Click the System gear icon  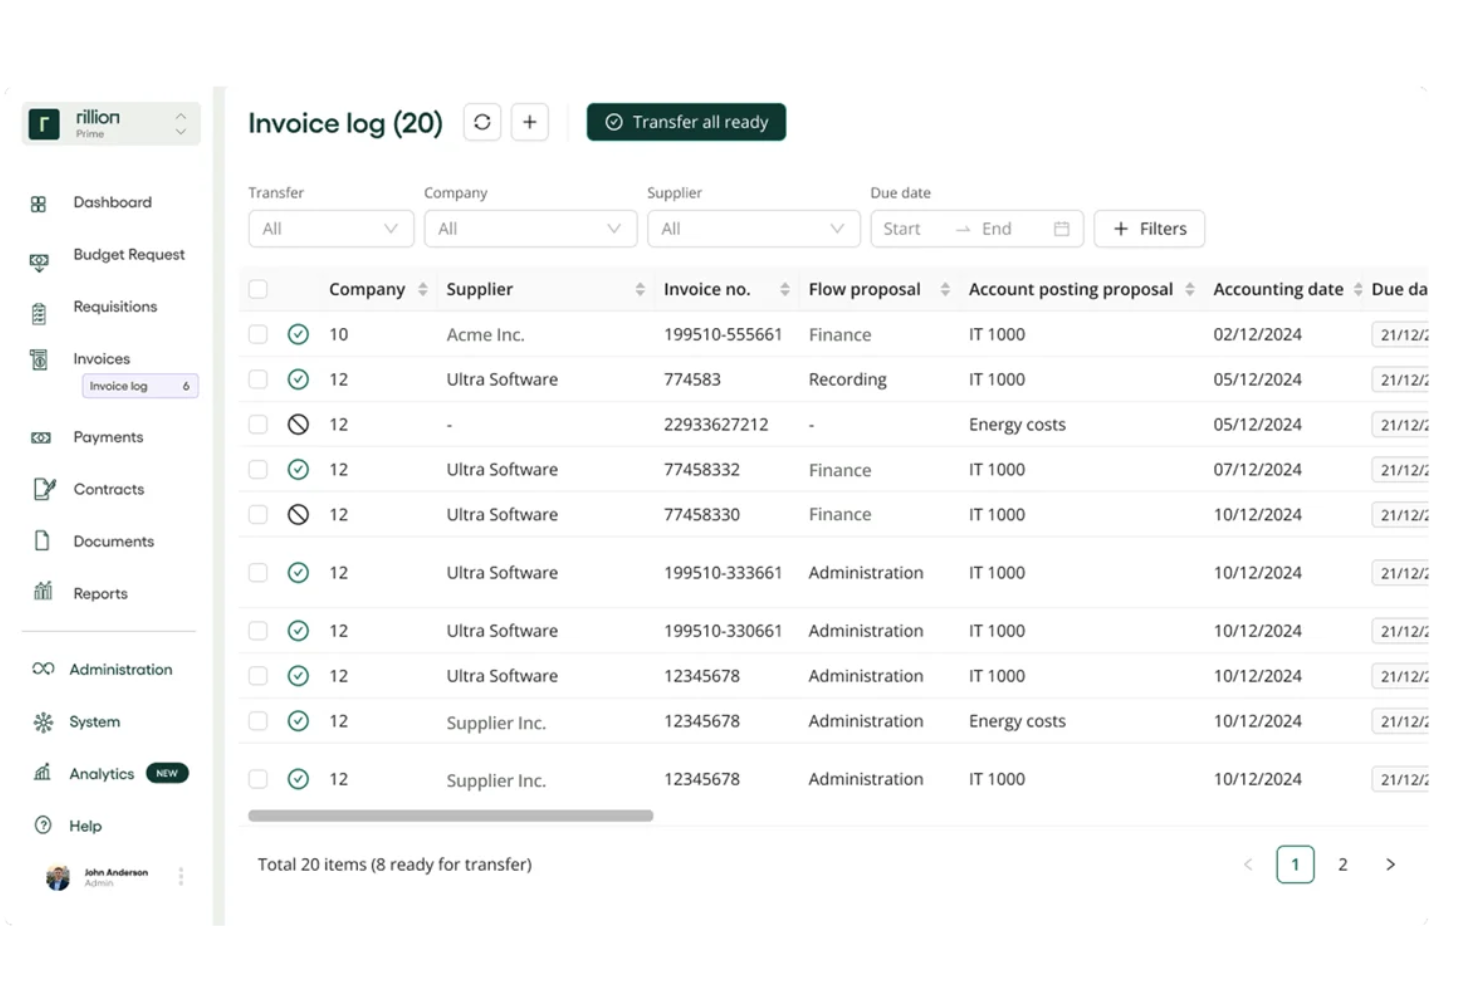click(43, 722)
